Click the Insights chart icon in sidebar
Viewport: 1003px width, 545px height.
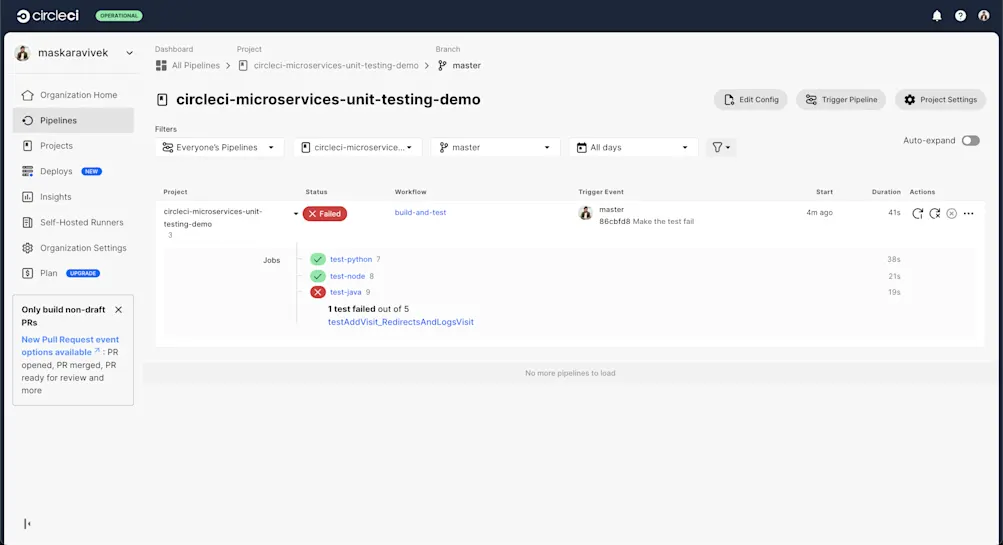pos(28,197)
